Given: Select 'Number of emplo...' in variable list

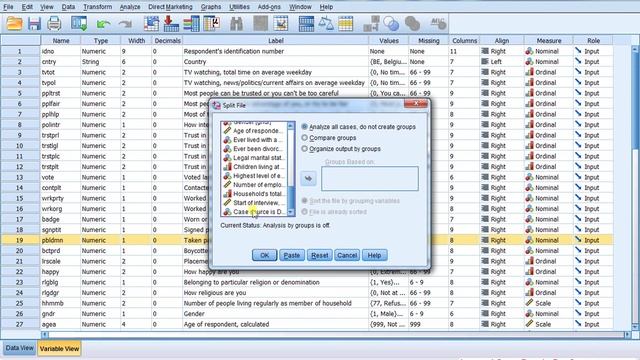Looking at the screenshot, I should pyautogui.click(x=253, y=185).
